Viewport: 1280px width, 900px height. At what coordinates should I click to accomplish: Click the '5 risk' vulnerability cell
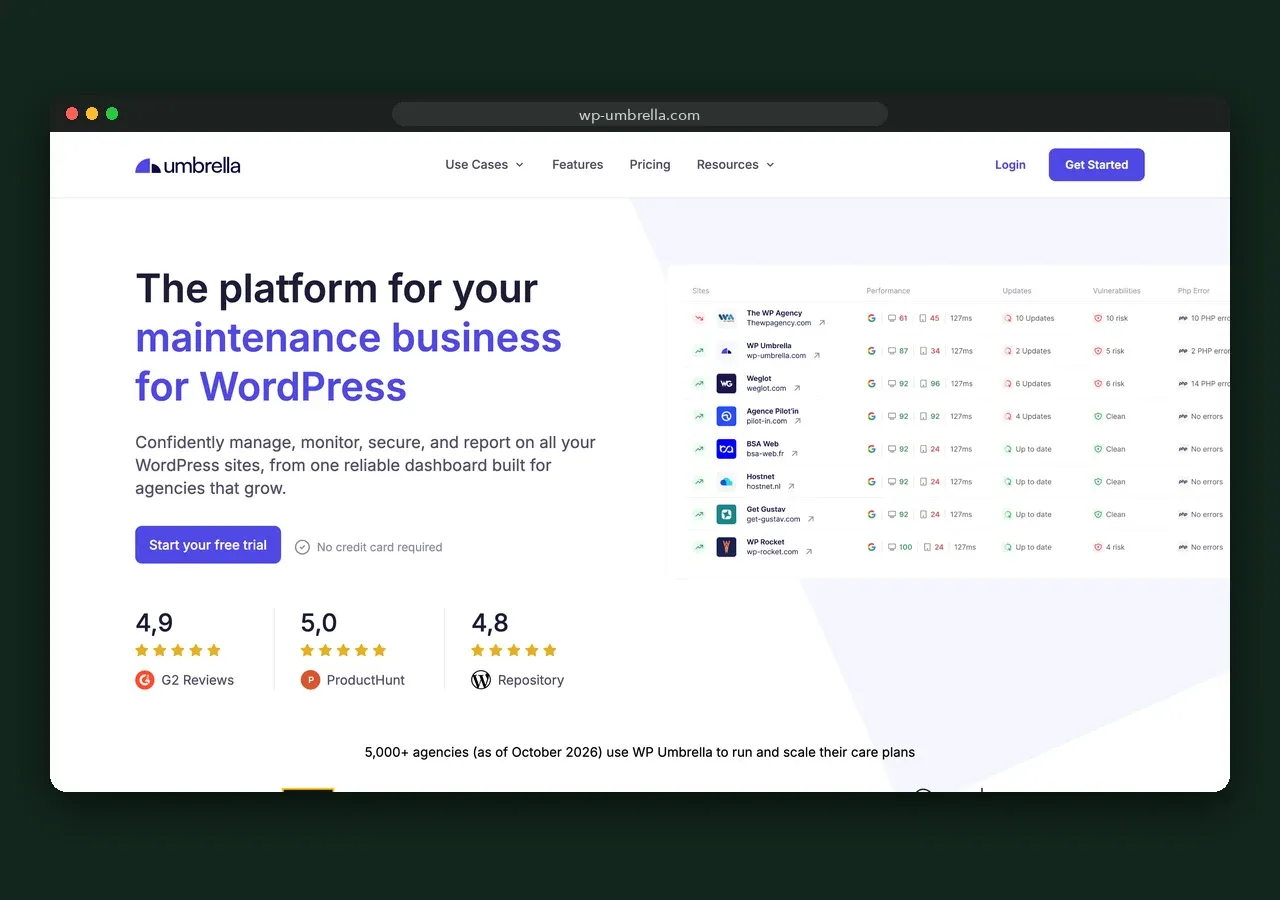pyautogui.click(x=1109, y=351)
